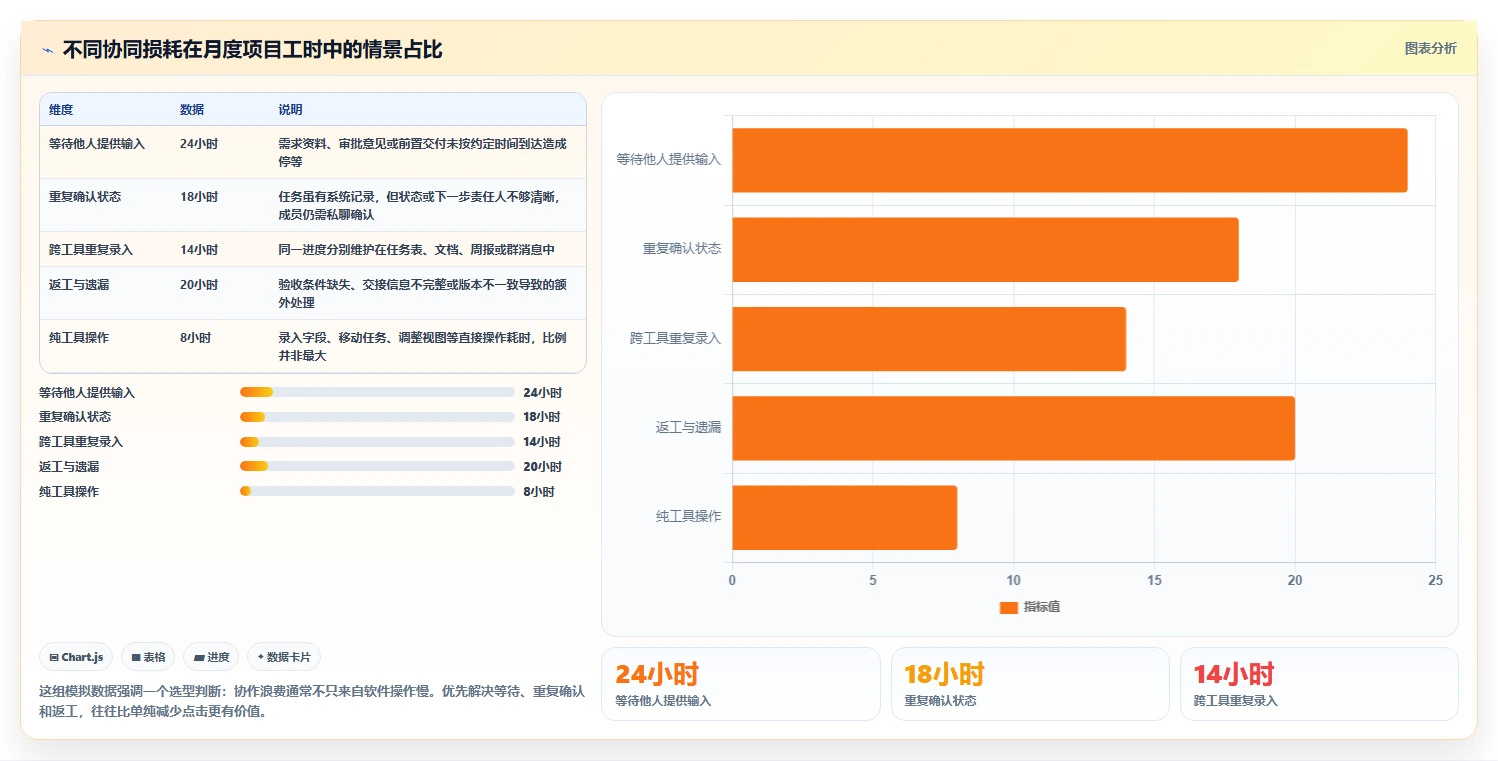Image resolution: width=1498 pixels, height=761 pixels.
Task: Click the 返工与遗漏 progress list label
Action: tap(69, 466)
